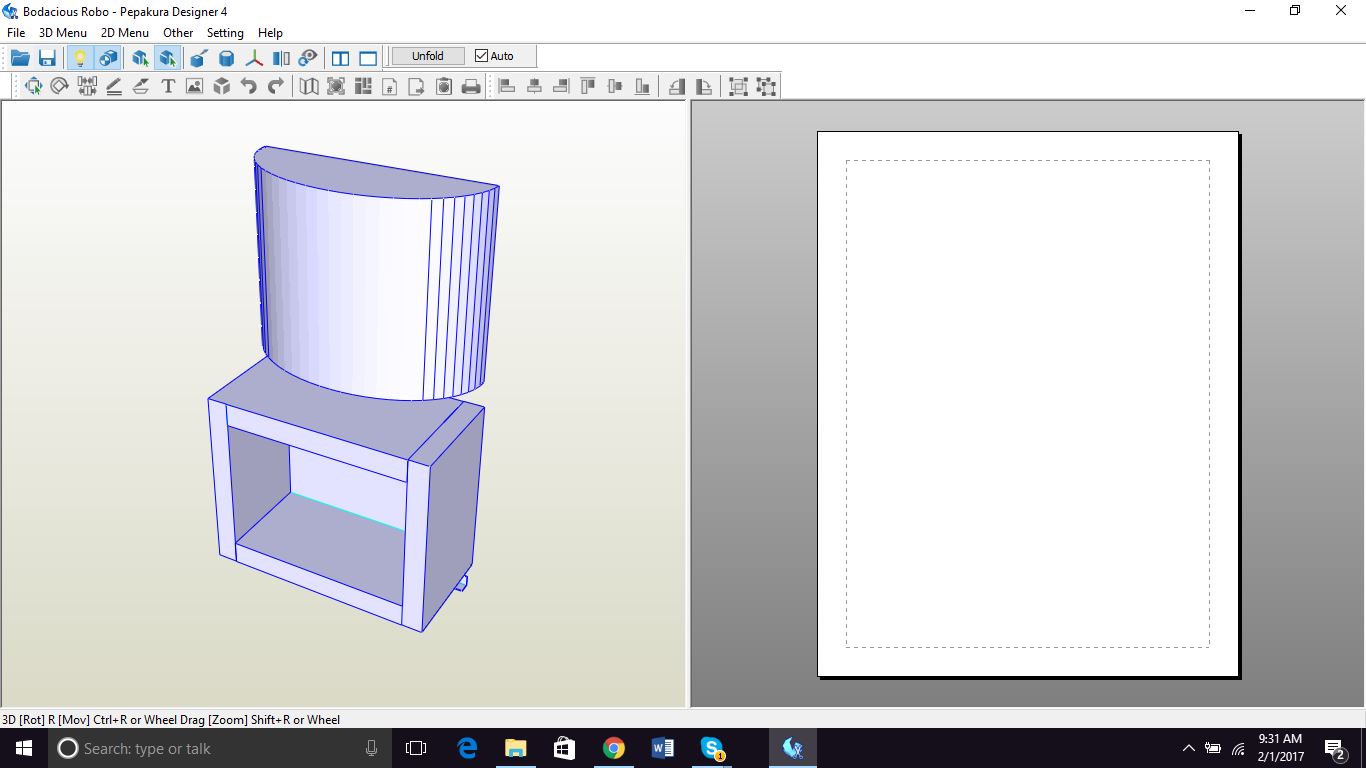Open the Setting menu
The image size is (1366, 768).
tap(225, 32)
